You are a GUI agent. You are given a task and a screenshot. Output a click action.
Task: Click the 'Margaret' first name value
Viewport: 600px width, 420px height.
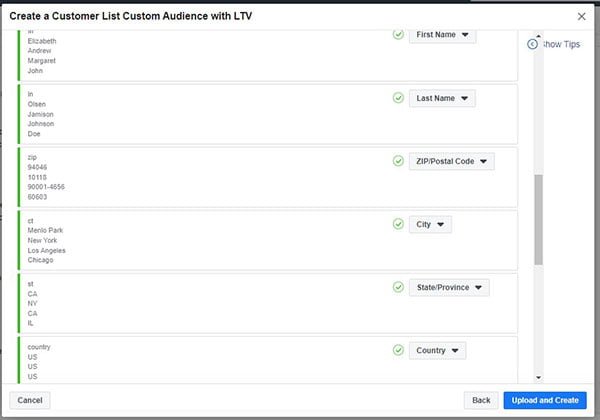(x=41, y=60)
